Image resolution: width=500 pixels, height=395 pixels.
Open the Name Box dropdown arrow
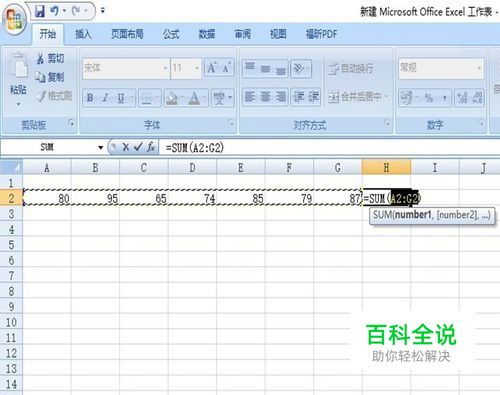[100, 147]
